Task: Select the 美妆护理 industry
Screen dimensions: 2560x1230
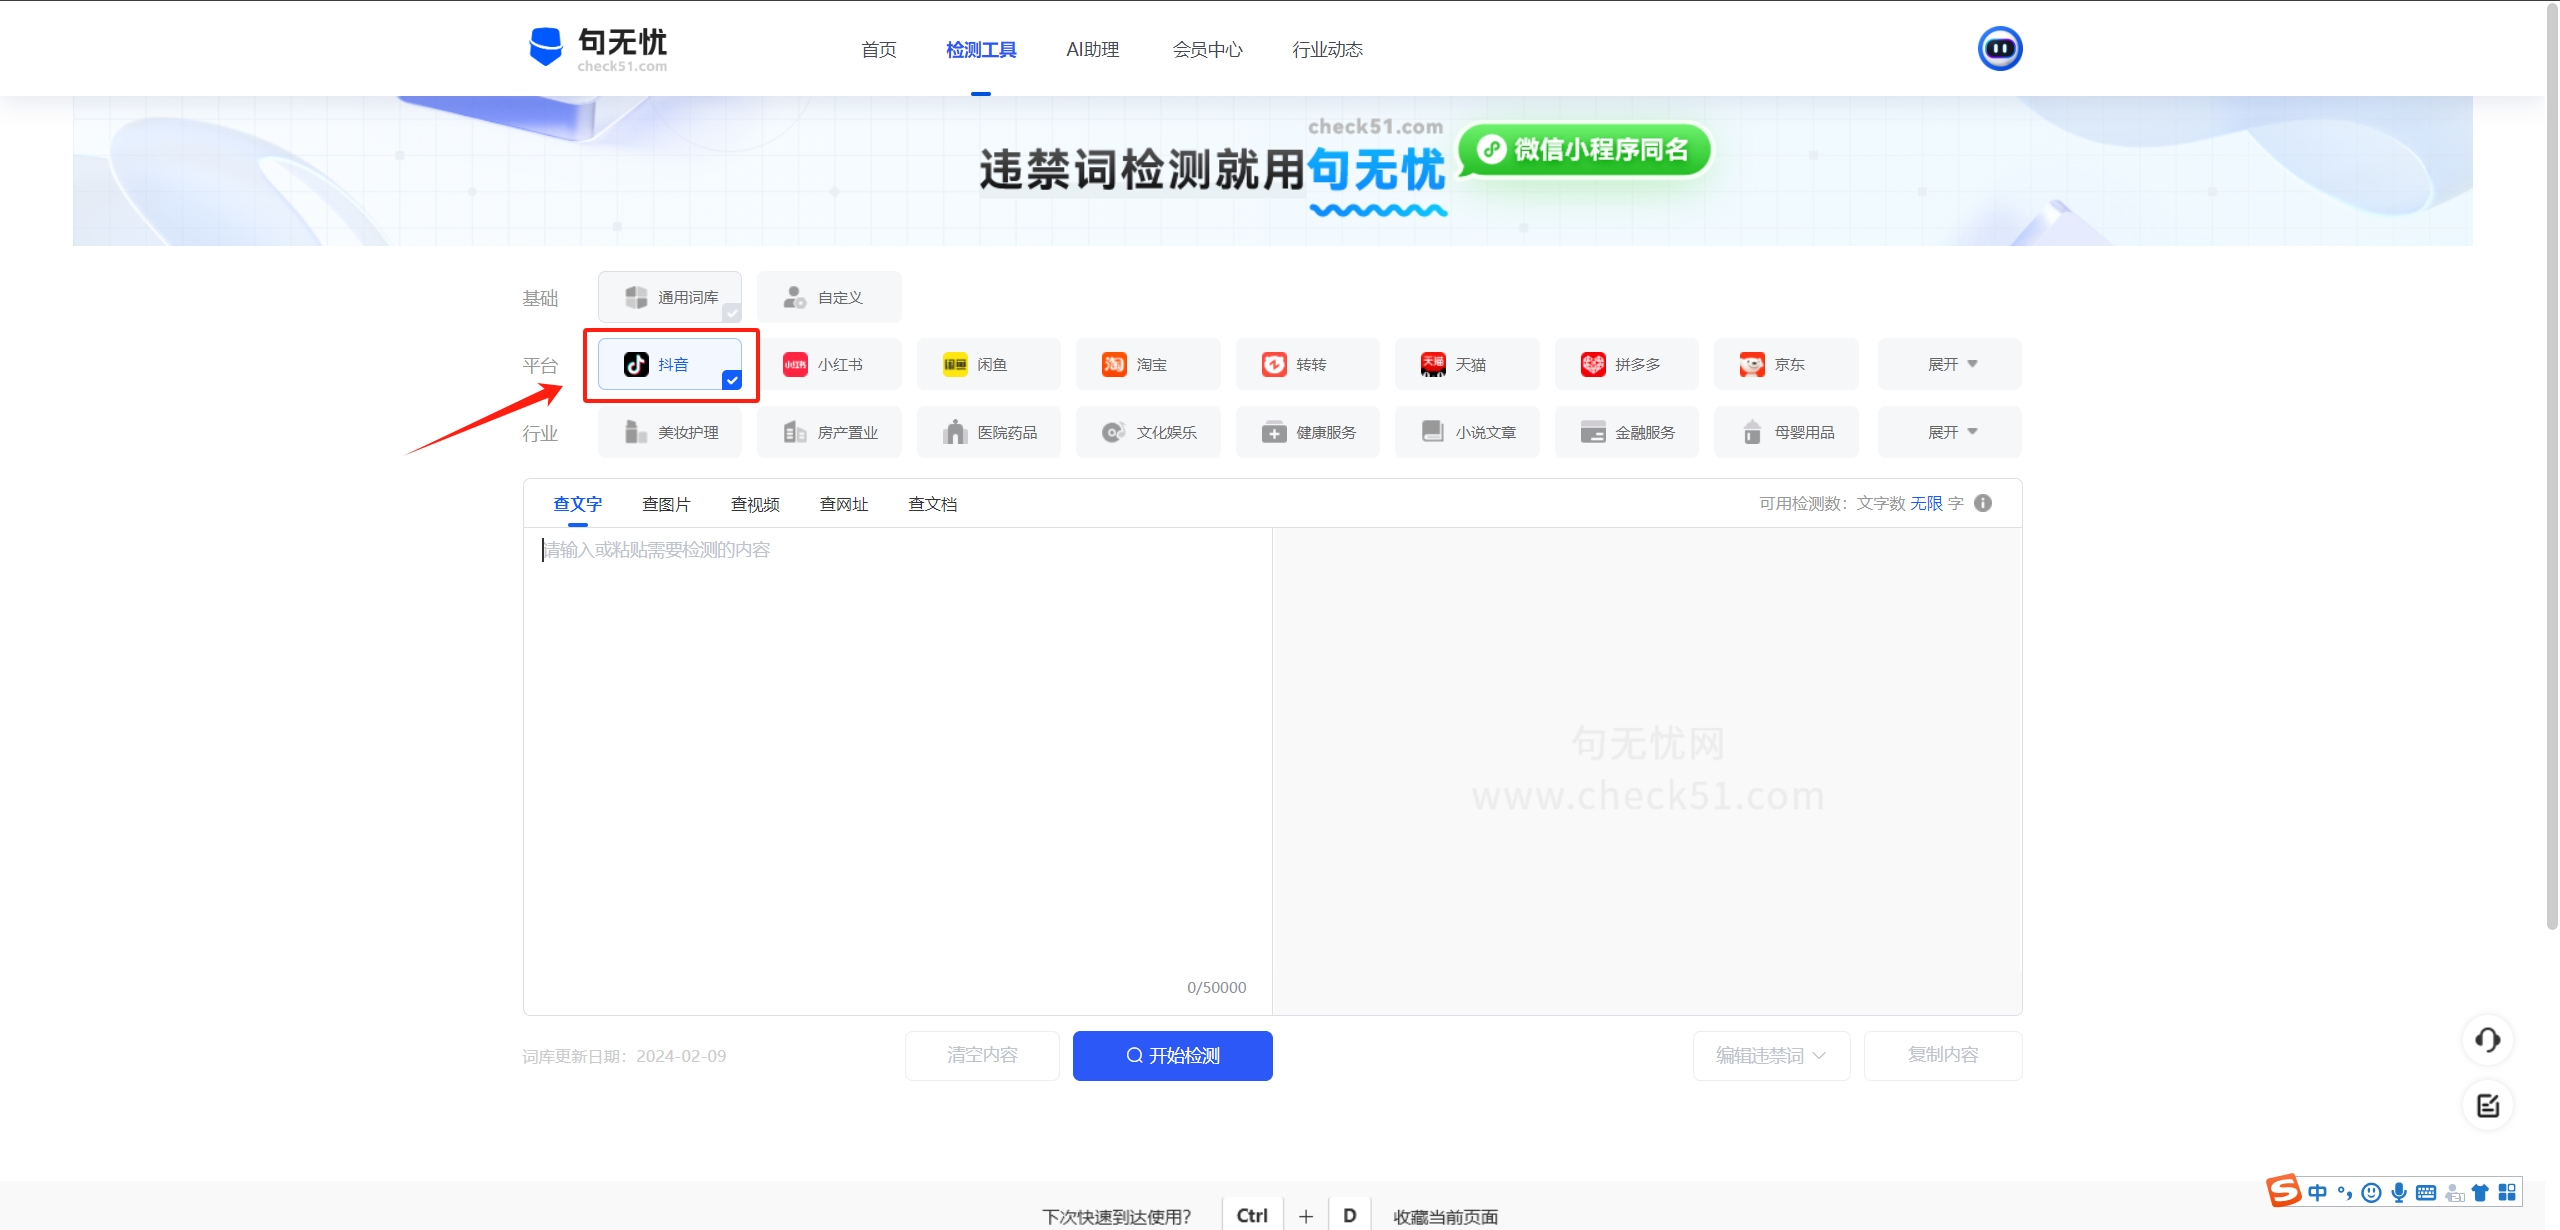Action: [670, 432]
